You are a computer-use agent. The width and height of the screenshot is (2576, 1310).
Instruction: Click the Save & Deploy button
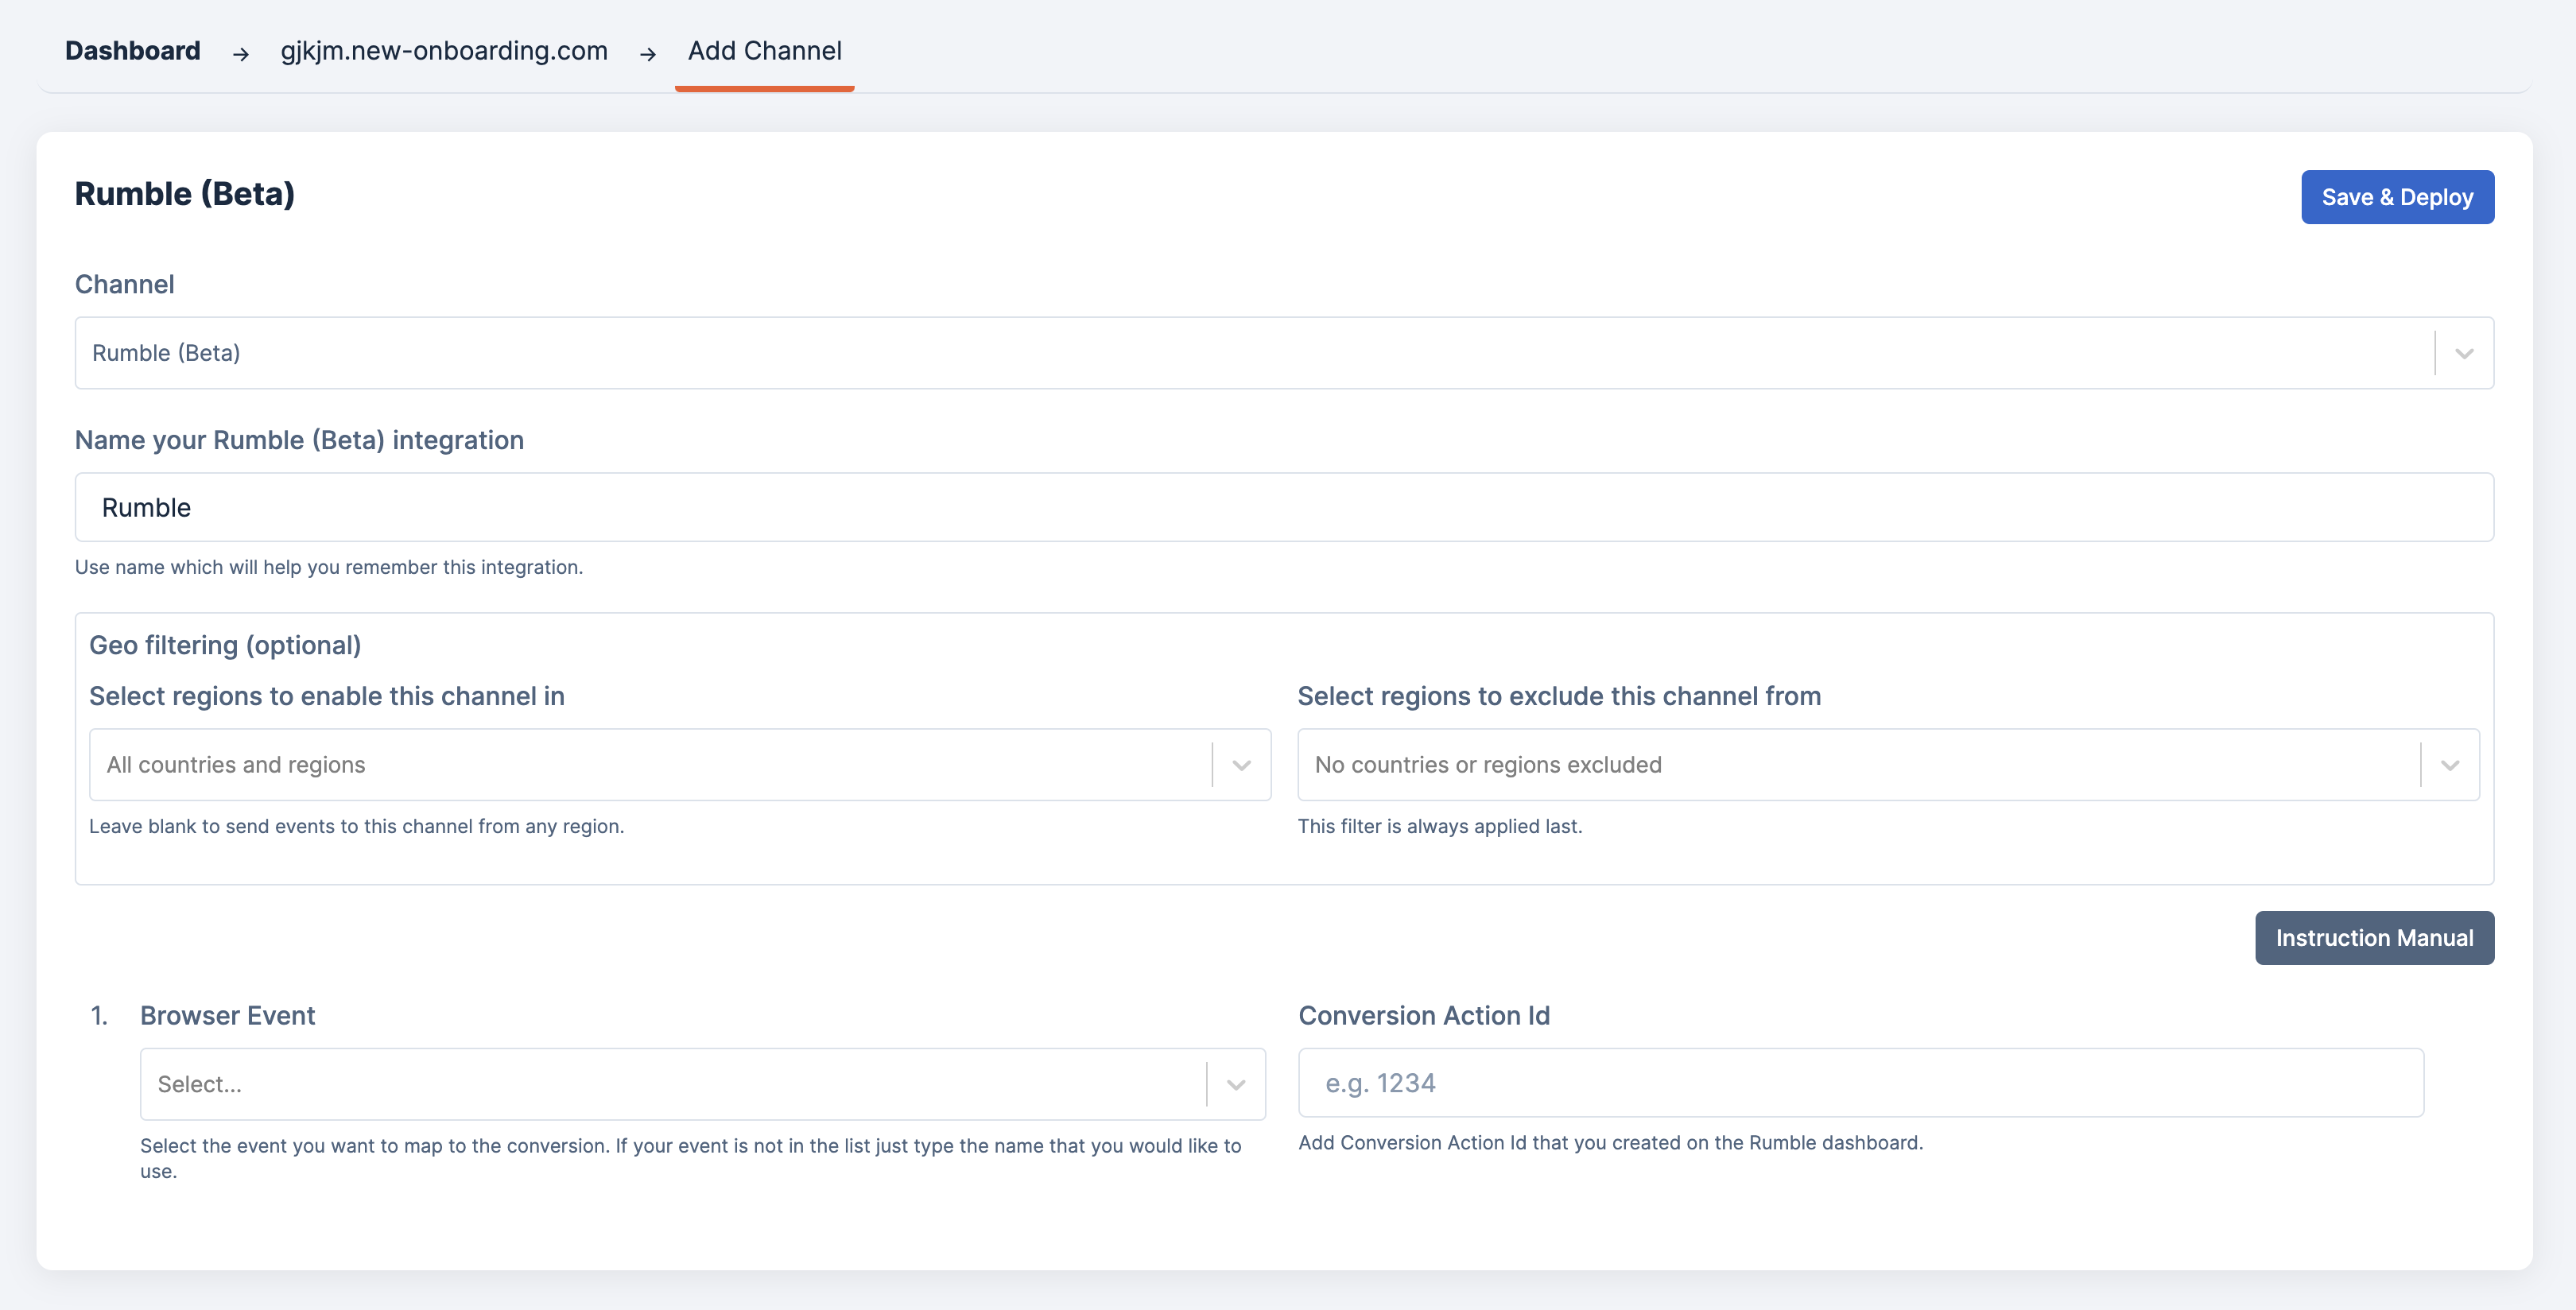click(x=2396, y=197)
